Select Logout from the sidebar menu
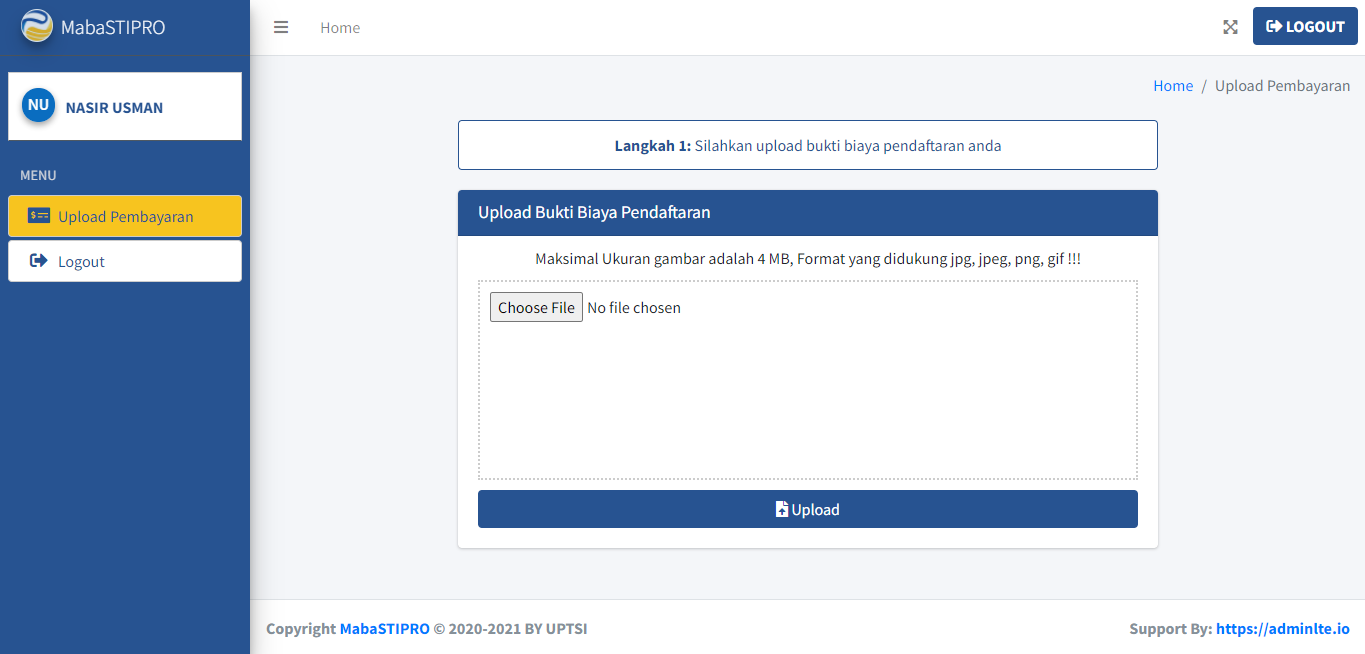Screen dimensions: 1365x654 click(x=81, y=262)
